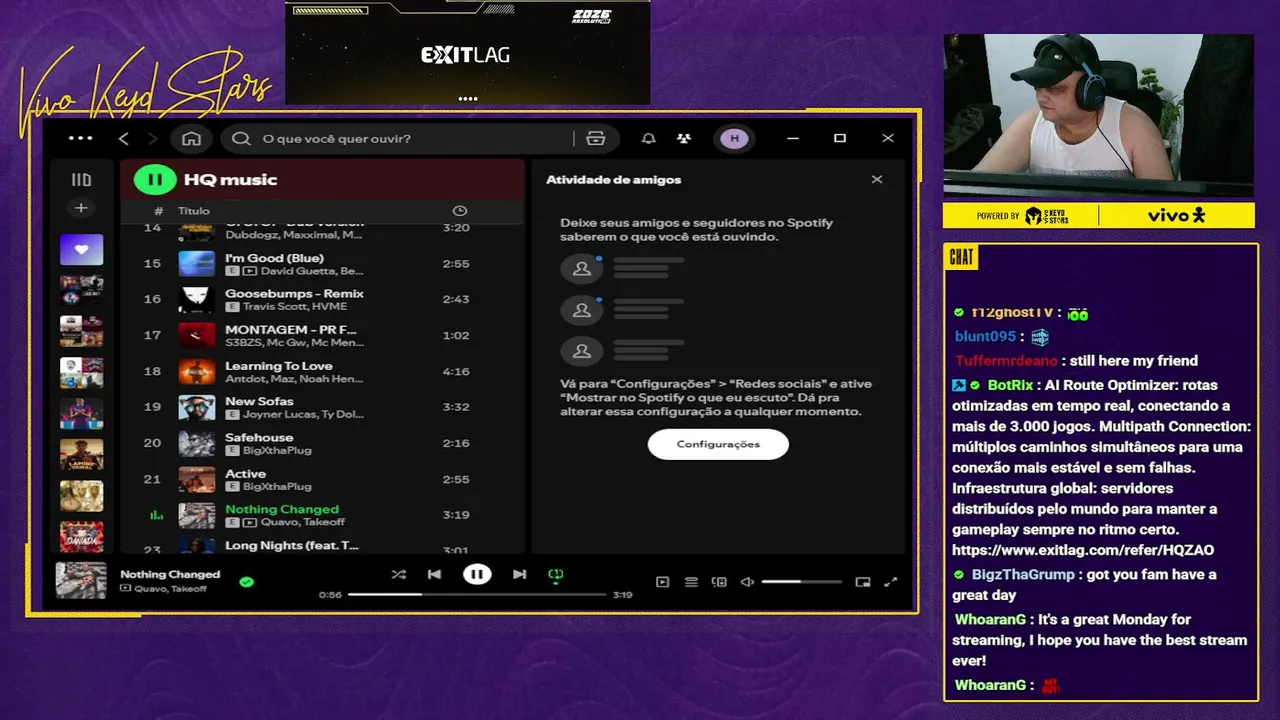Pause playback in bottom player bar

(477, 575)
